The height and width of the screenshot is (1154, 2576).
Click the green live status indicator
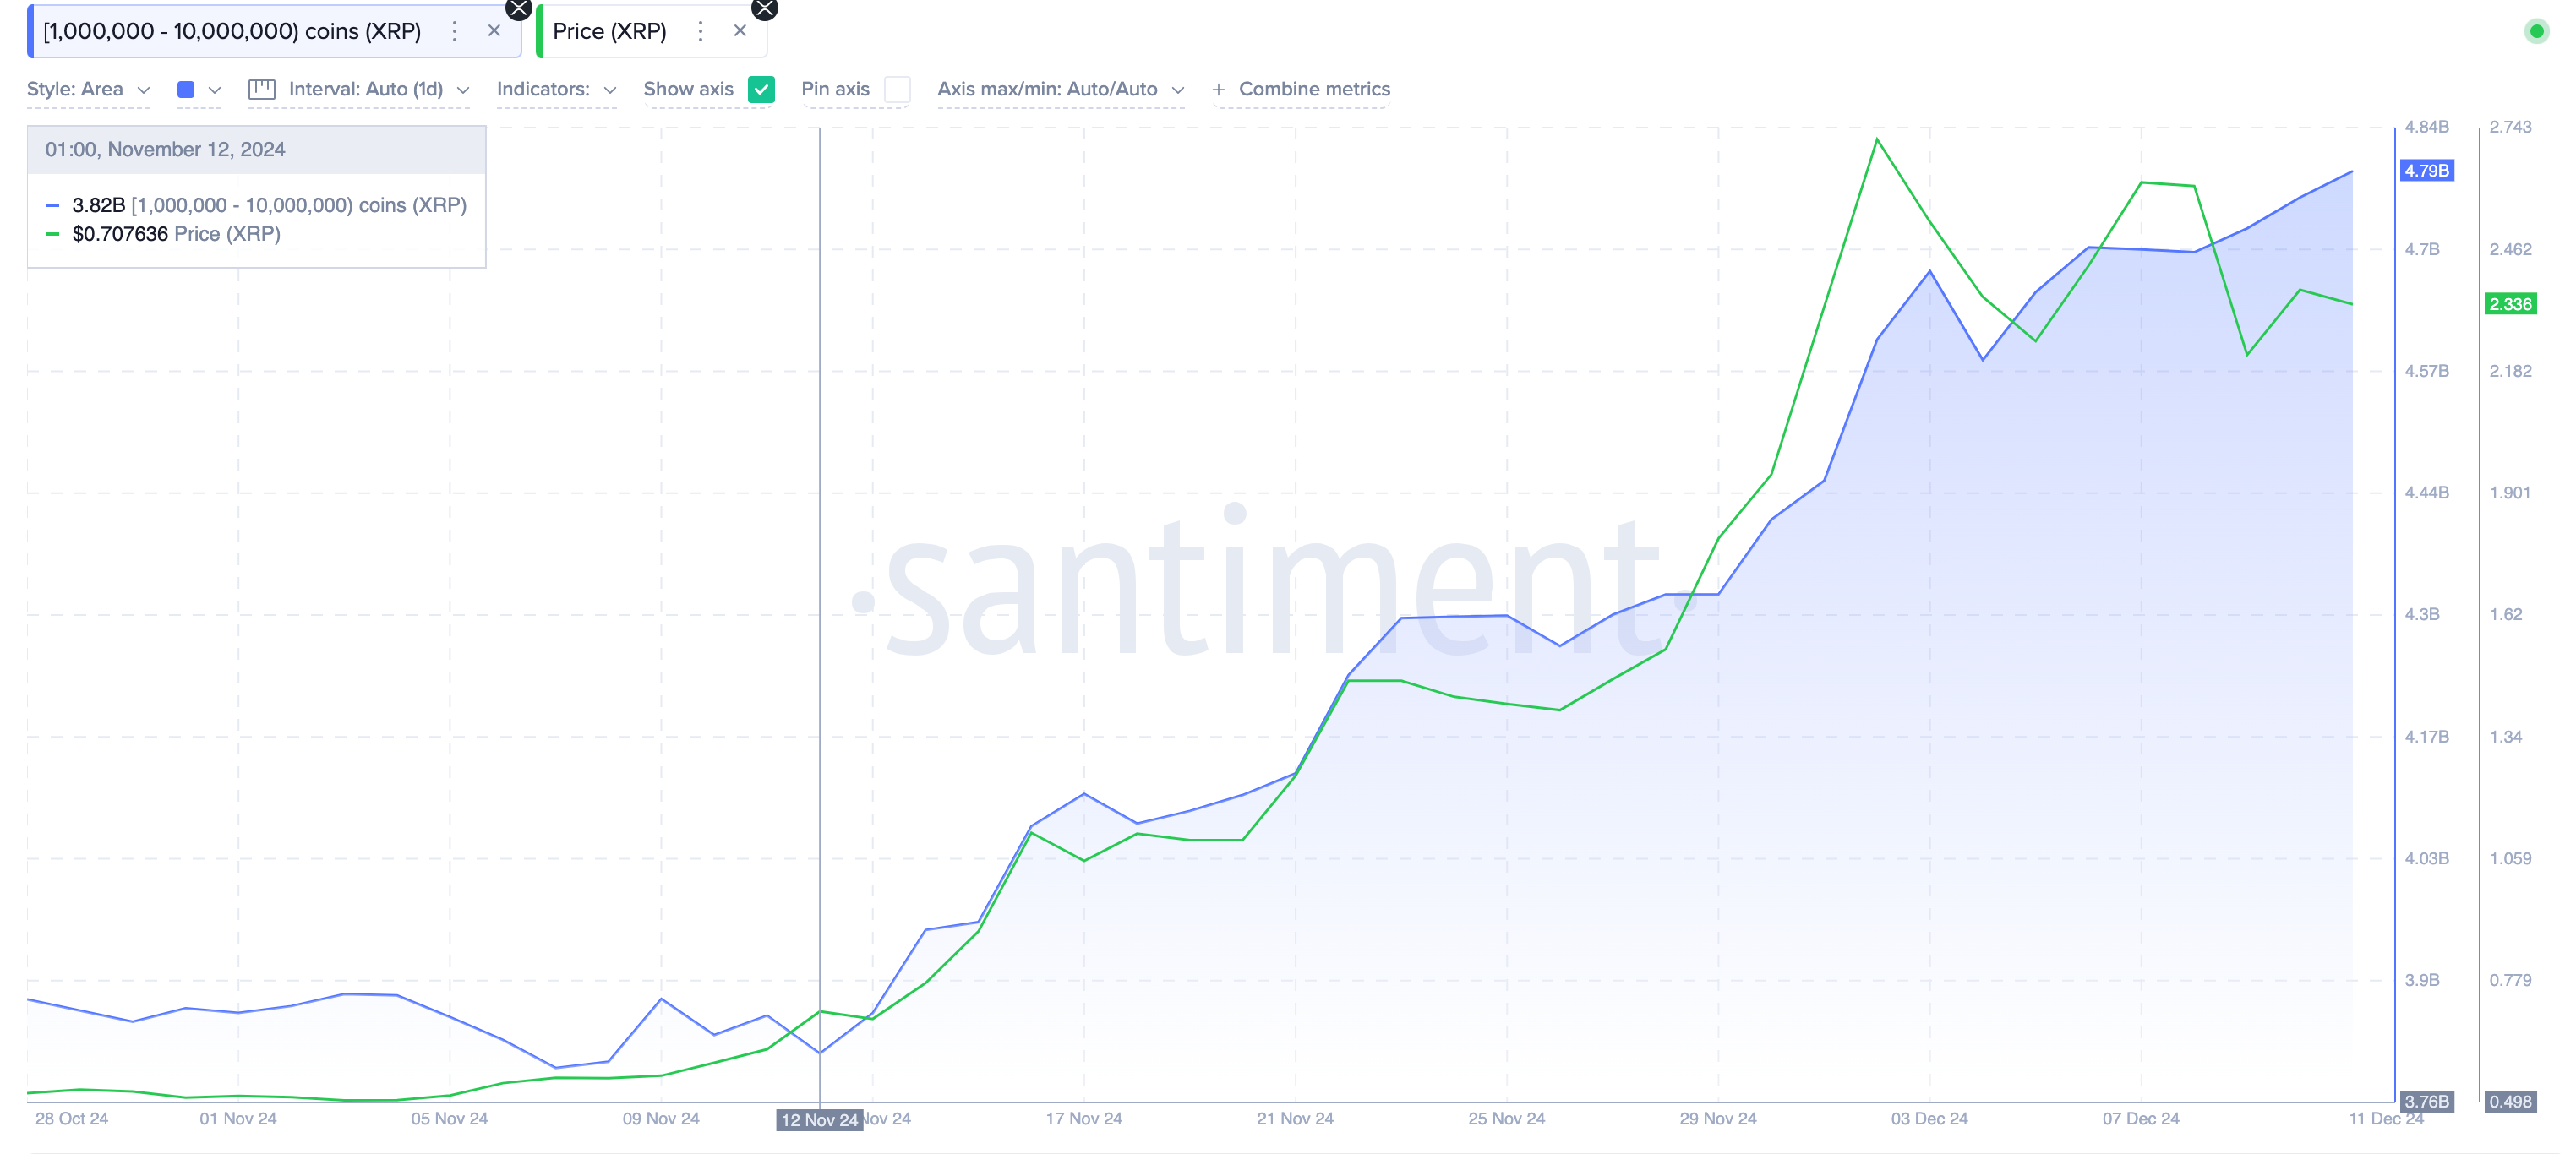pyautogui.click(x=2536, y=31)
